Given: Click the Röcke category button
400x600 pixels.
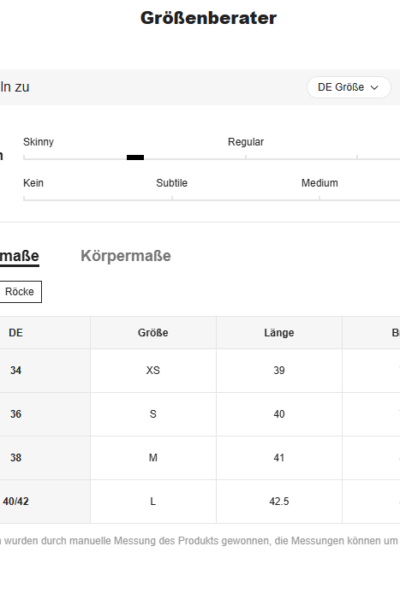Looking at the screenshot, I should pos(20,292).
